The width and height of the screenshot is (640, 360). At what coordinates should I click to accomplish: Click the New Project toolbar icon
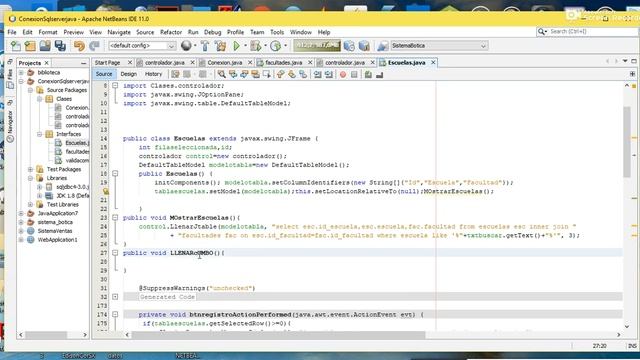click(x=30, y=46)
